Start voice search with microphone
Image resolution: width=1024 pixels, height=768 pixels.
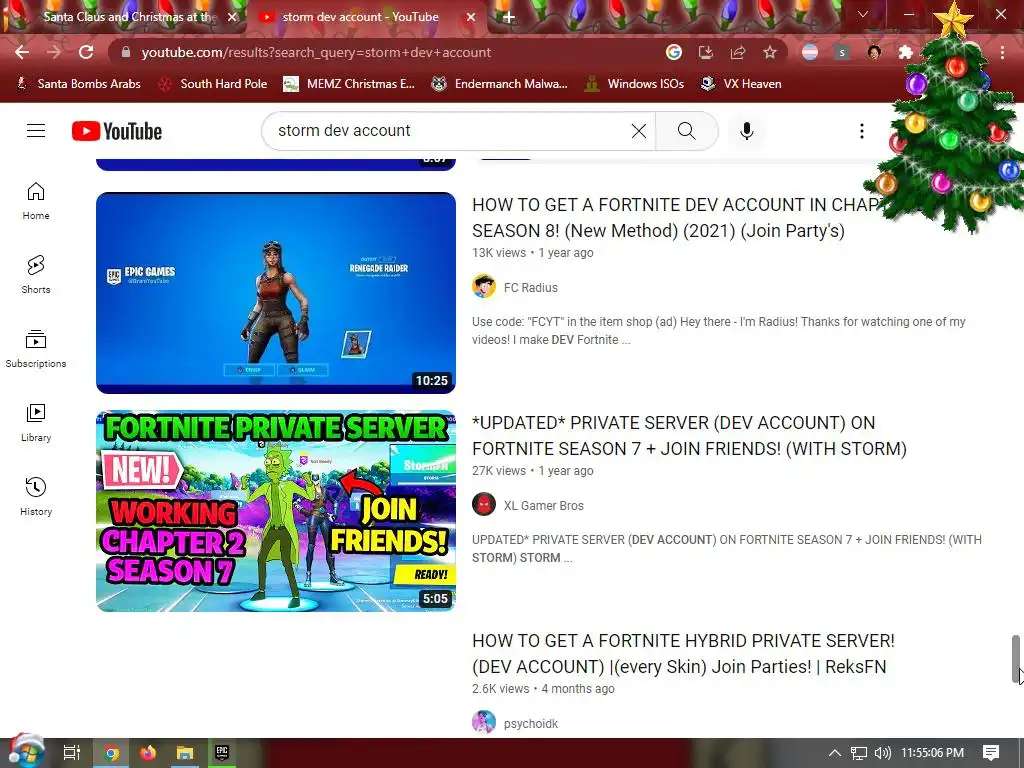(x=746, y=131)
